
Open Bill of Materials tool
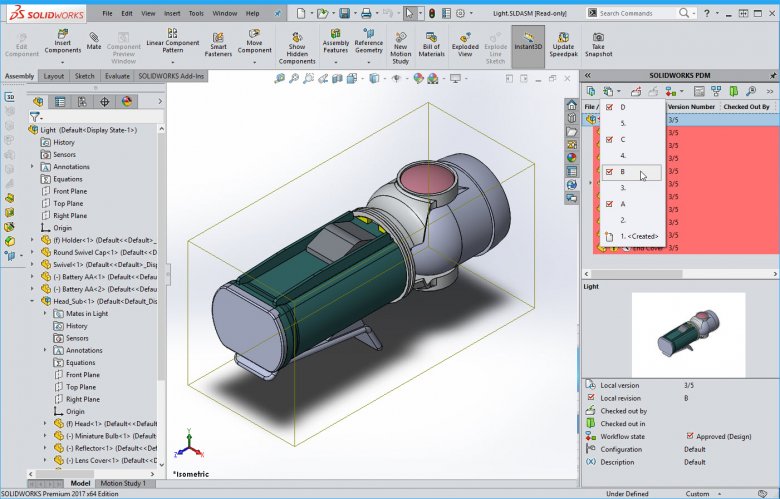431,44
